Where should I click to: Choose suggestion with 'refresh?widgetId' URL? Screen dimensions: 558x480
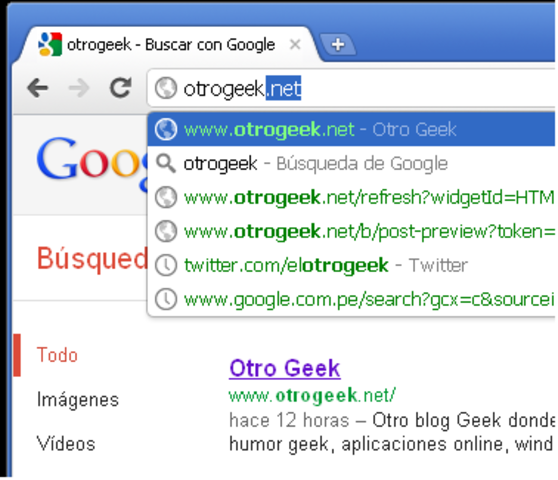(x=352, y=197)
